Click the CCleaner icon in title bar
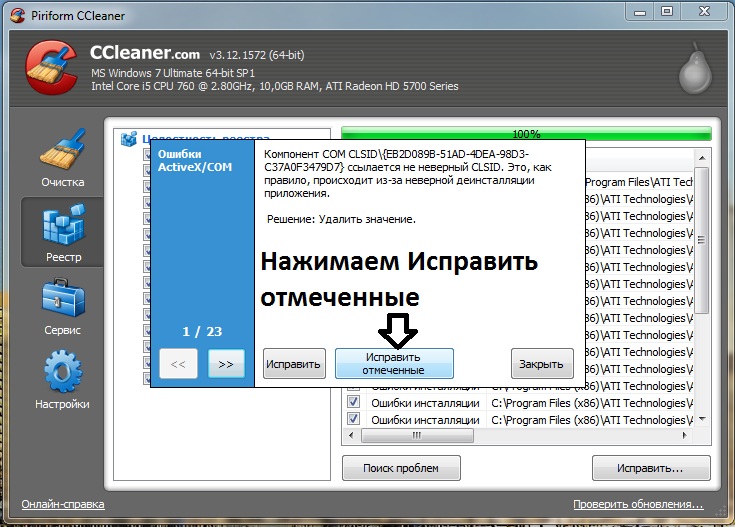Viewport: 735px width, 527px height. (x=15, y=12)
